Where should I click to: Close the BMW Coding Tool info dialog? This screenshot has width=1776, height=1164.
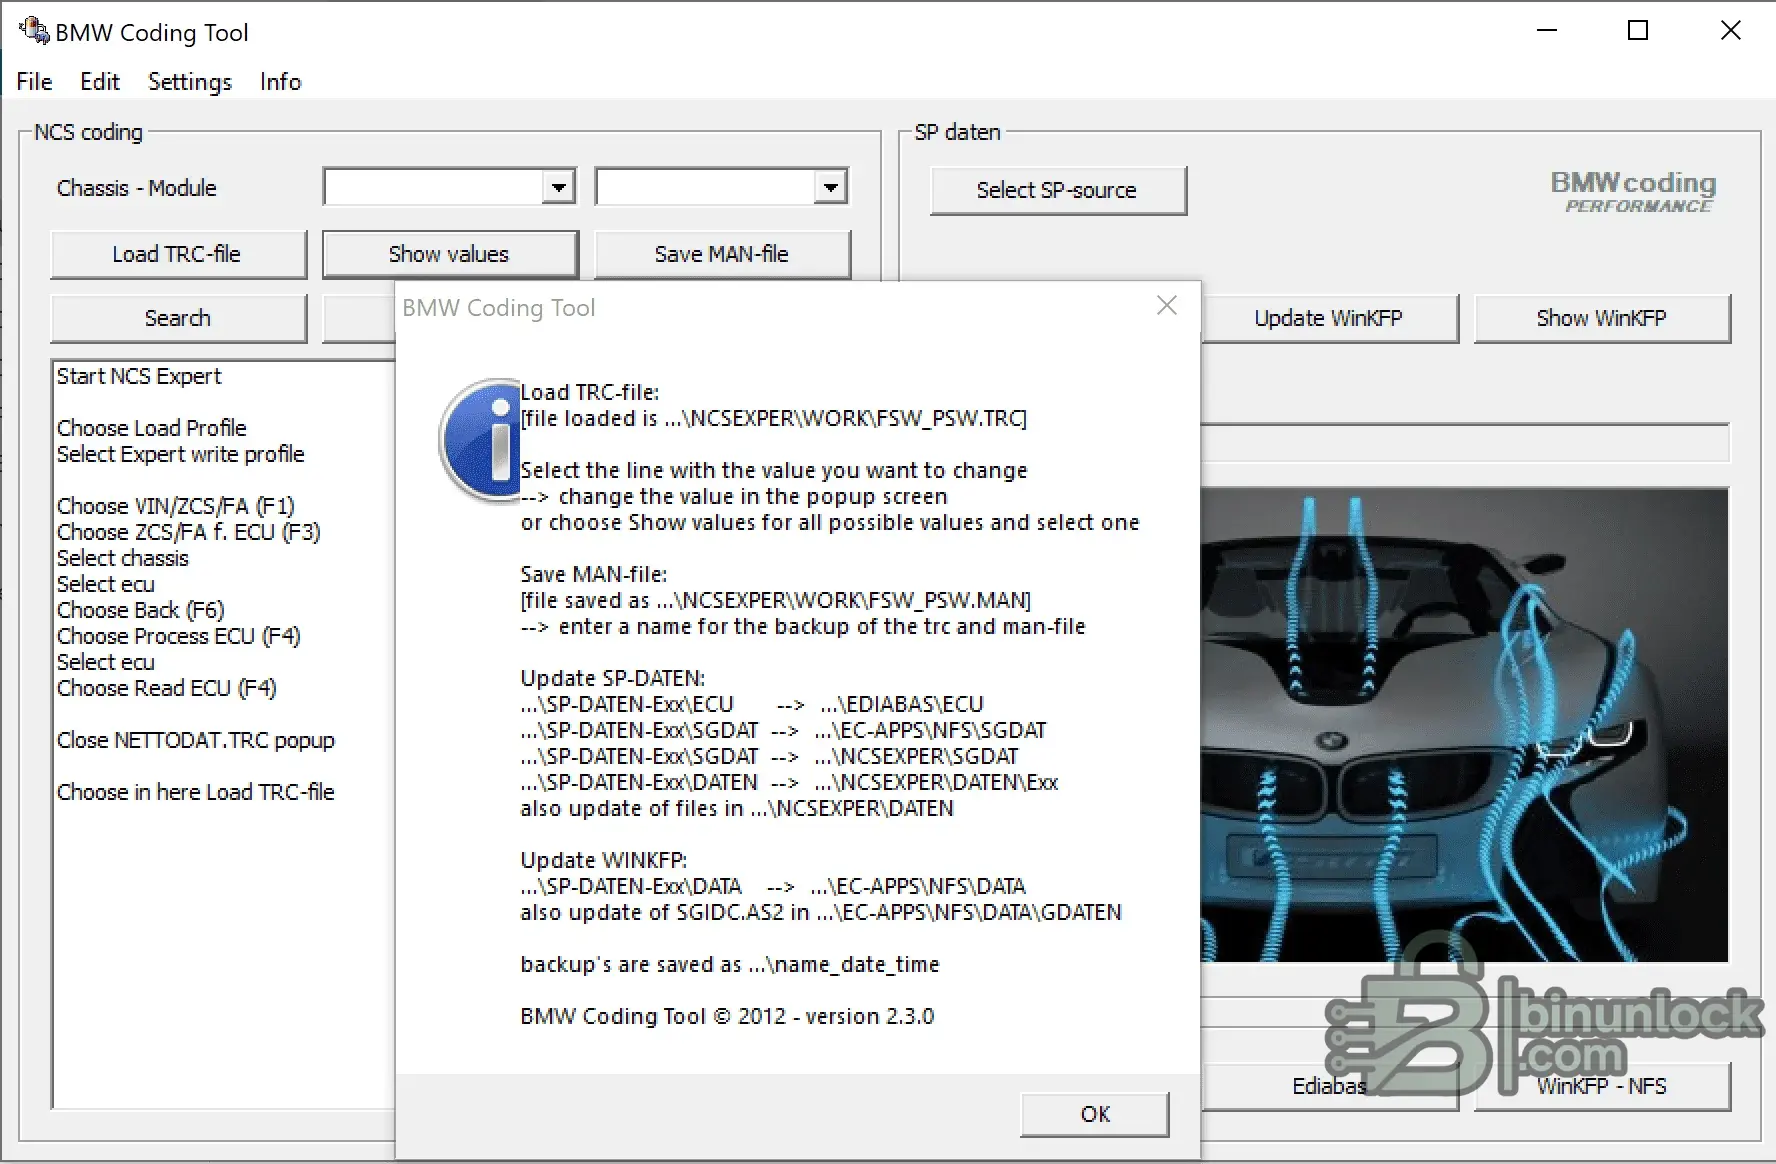point(1166,306)
